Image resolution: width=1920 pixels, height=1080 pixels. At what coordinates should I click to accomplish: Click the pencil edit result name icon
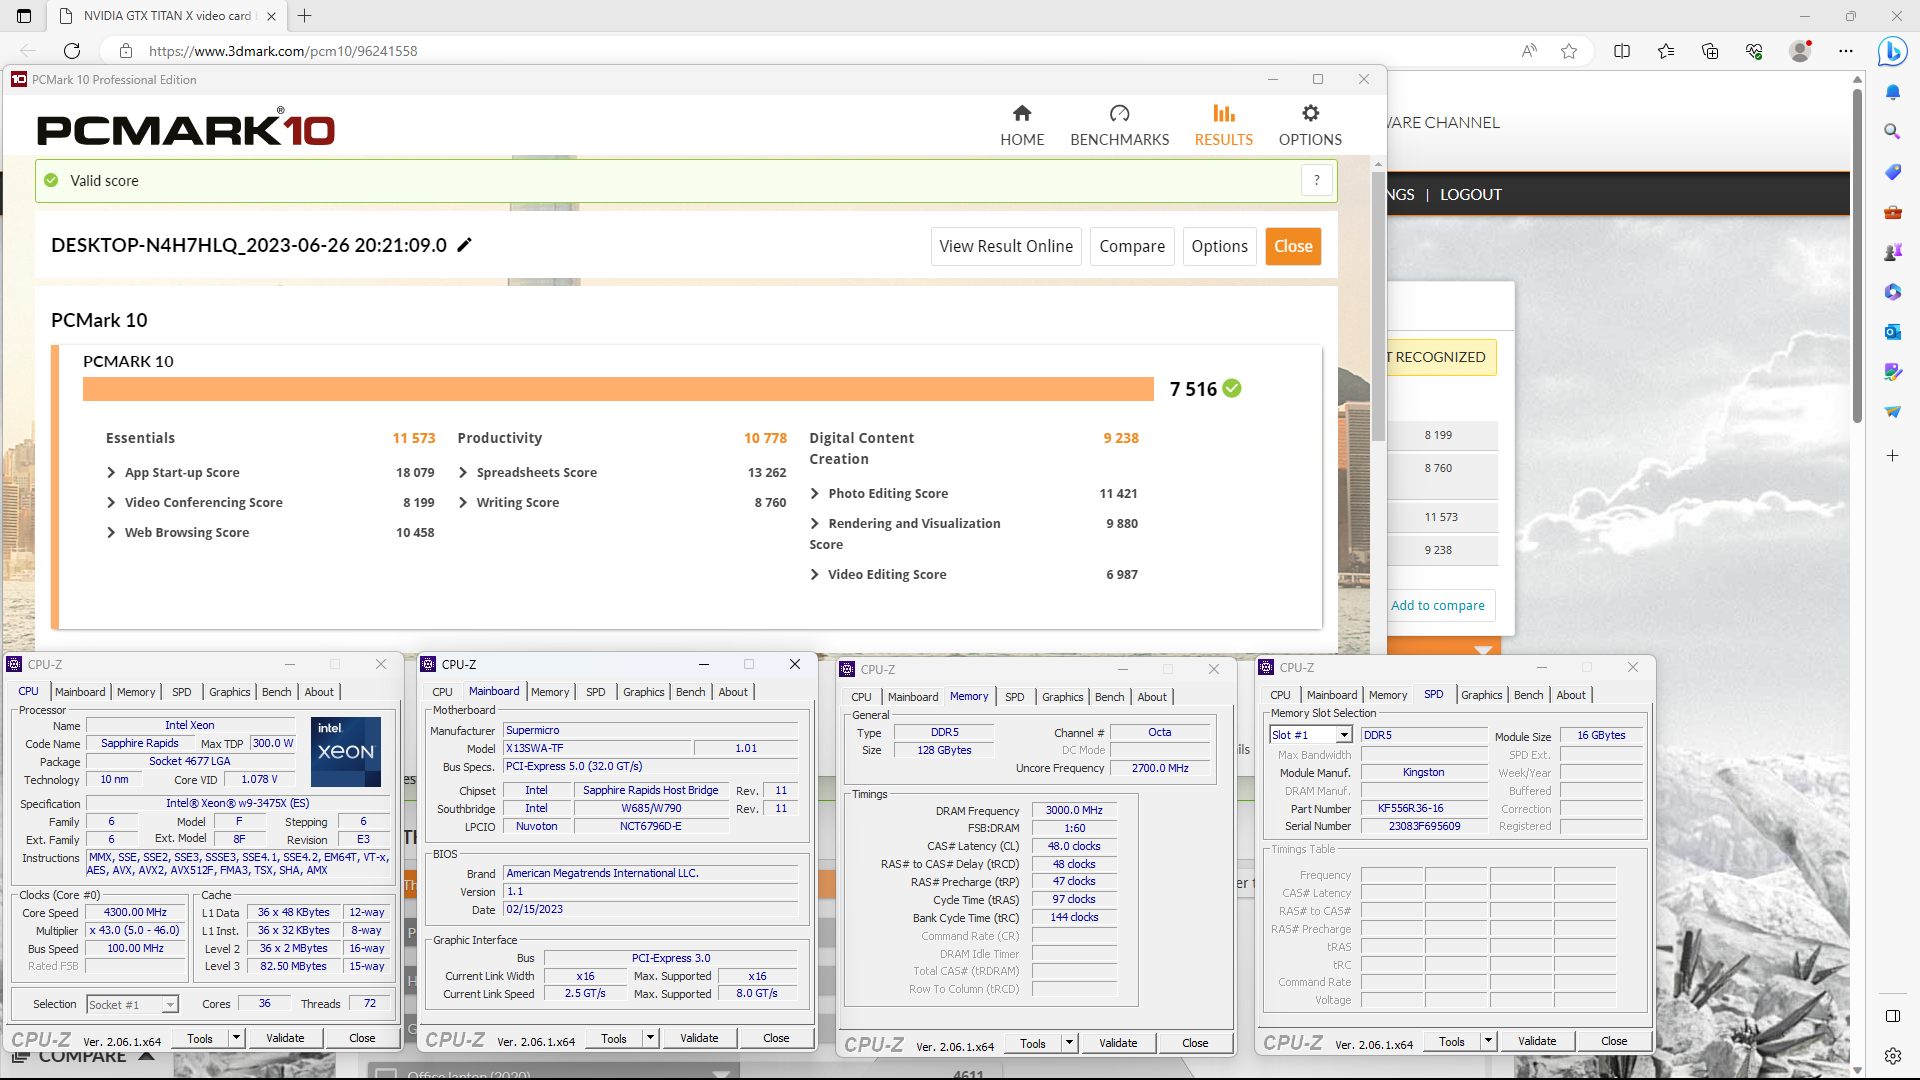tap(464, 245)
